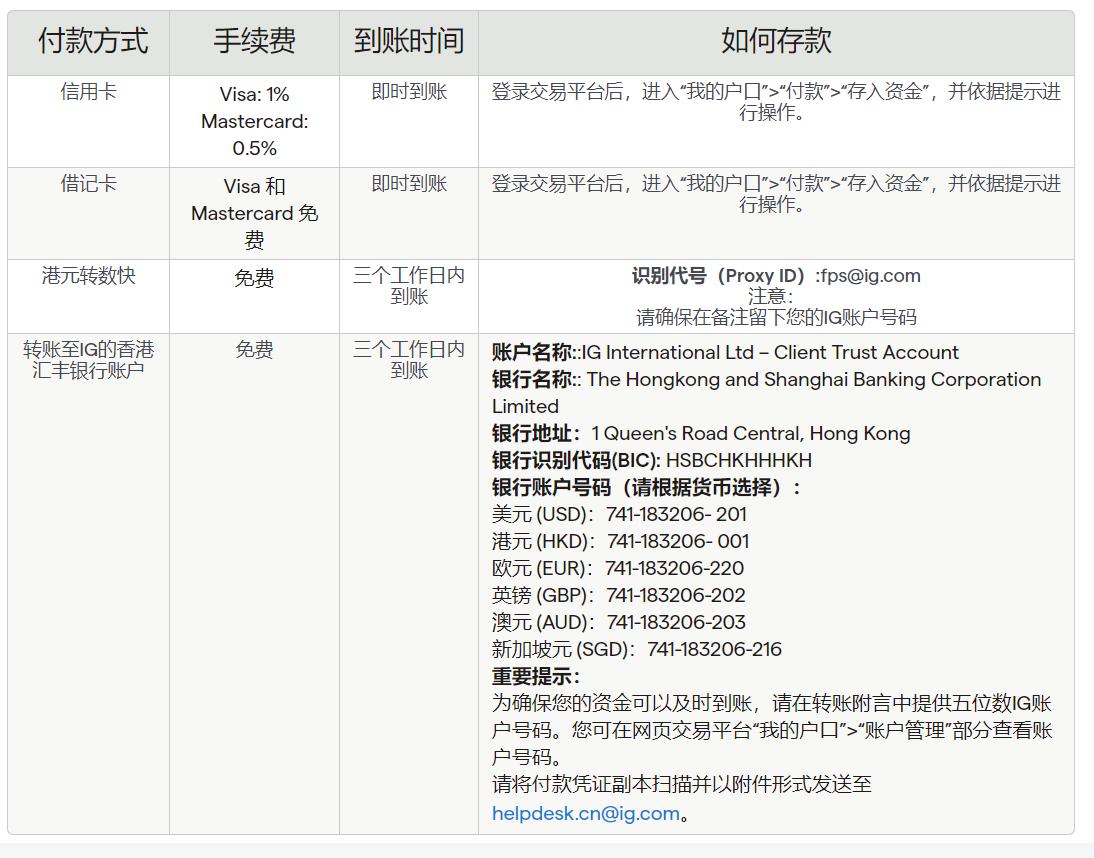Click the Proxy ID fps@ig.com line
The image size is (1094, 858).
click(777, 276)
